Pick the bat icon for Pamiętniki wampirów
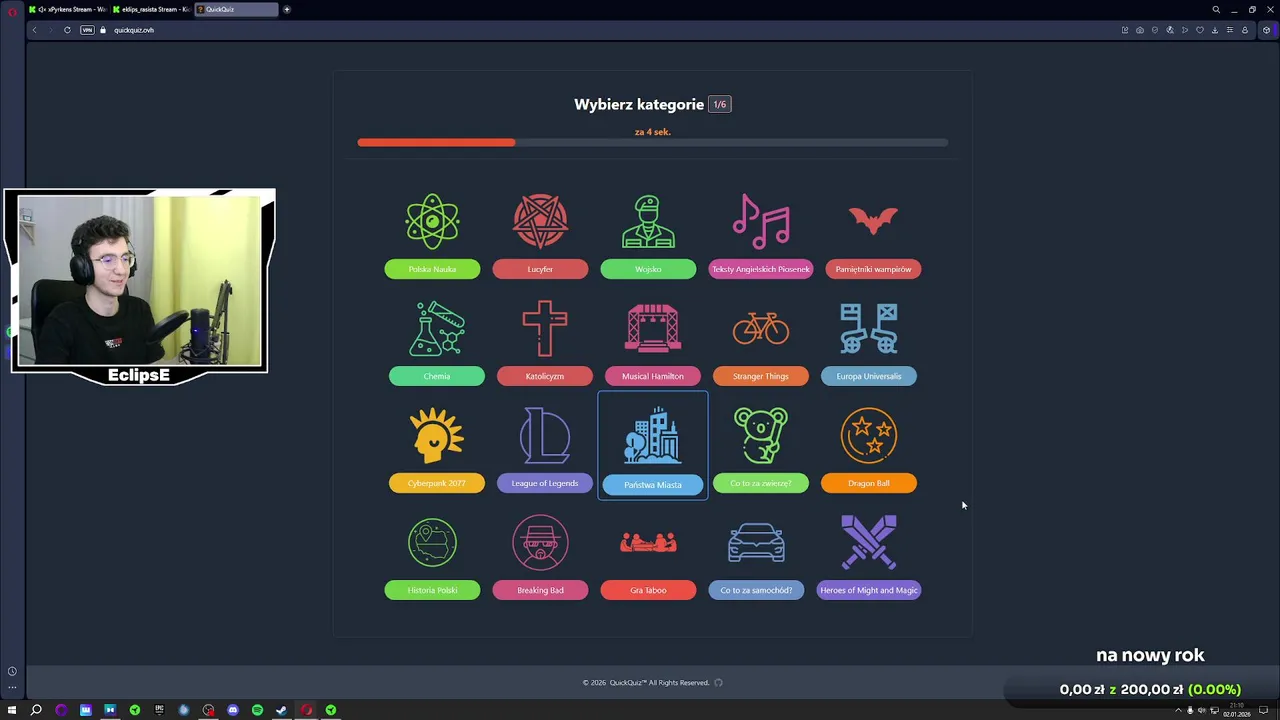The image size is (1280, 720). click(x=873, y=221)
